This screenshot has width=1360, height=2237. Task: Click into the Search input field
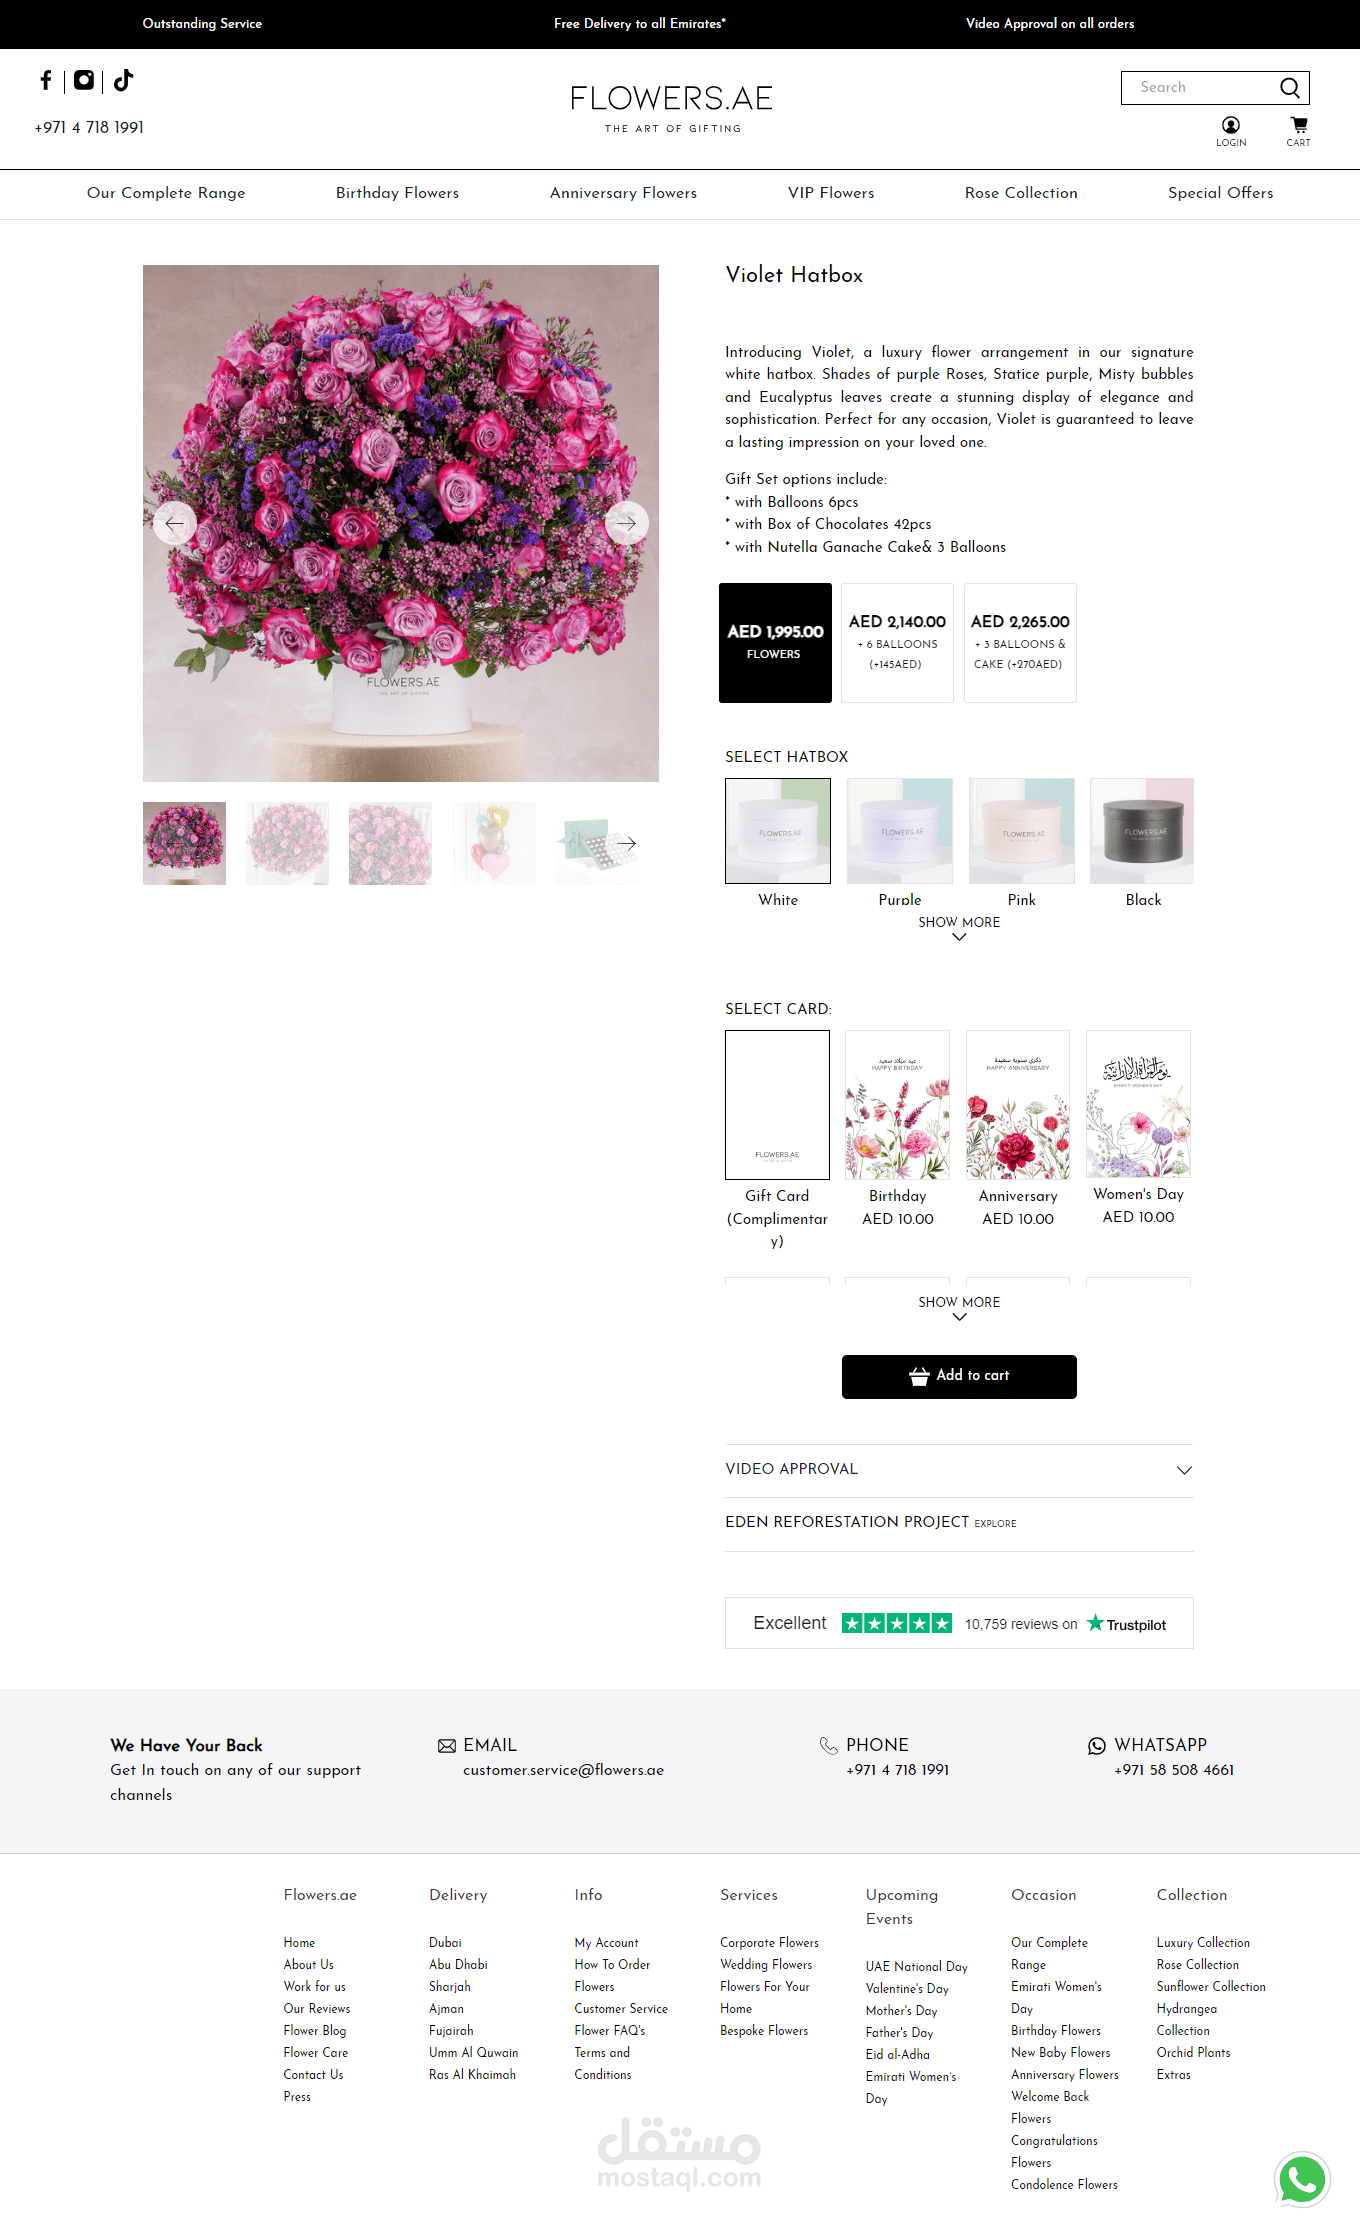pos(1200,88)
